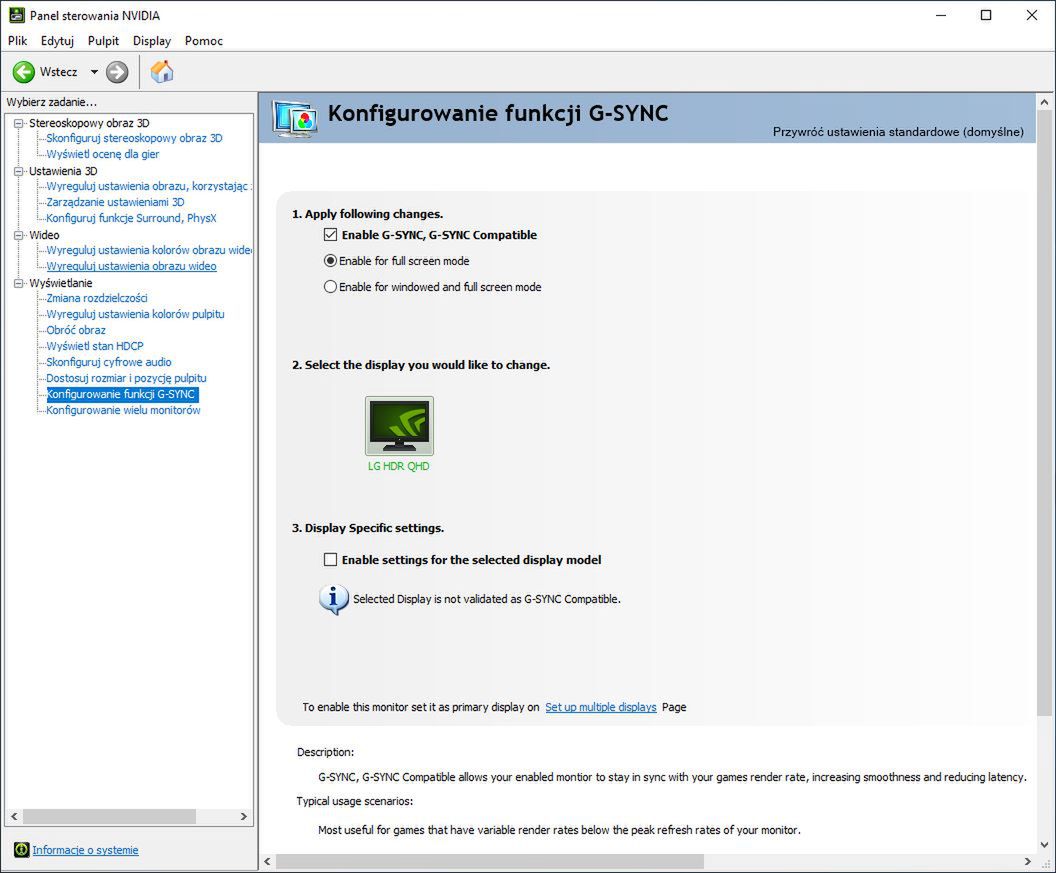Click the left panel horizontal scrollbar thumb
1056x873 pixels.
tap(109, 816)
